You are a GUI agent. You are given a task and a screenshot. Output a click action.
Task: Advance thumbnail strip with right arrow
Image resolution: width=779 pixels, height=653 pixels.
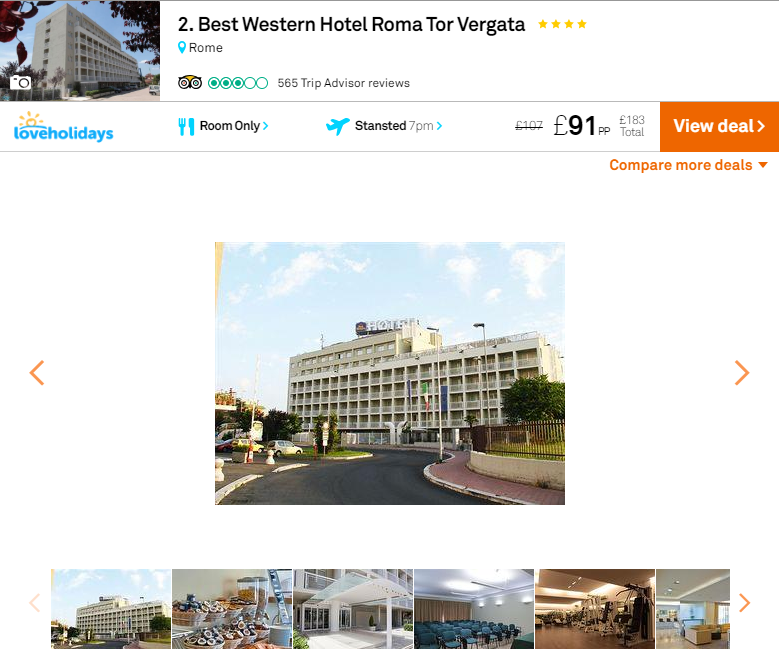pyautogui.click(x=744, y=603)
